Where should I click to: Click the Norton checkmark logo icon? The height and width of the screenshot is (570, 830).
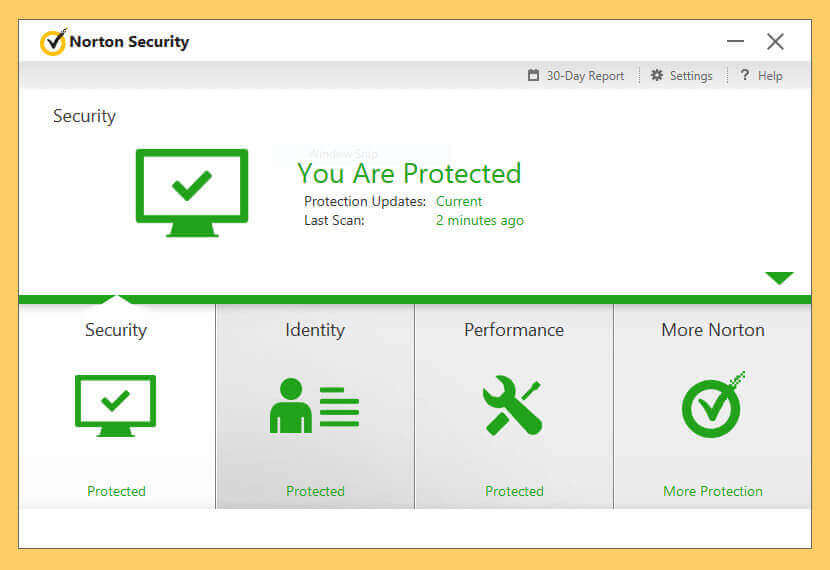53,42
